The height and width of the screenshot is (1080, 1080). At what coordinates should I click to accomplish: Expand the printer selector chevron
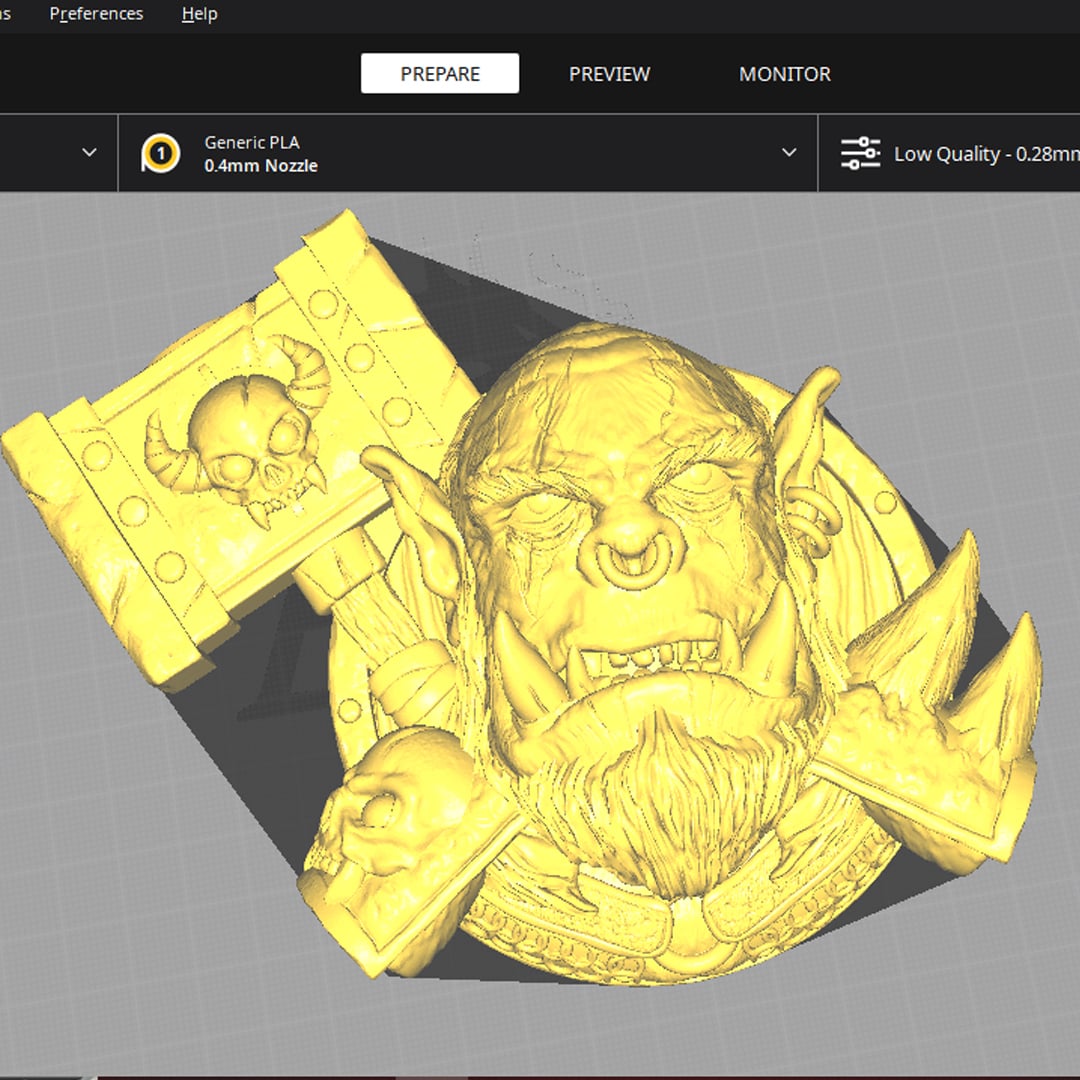coord(89,152)
